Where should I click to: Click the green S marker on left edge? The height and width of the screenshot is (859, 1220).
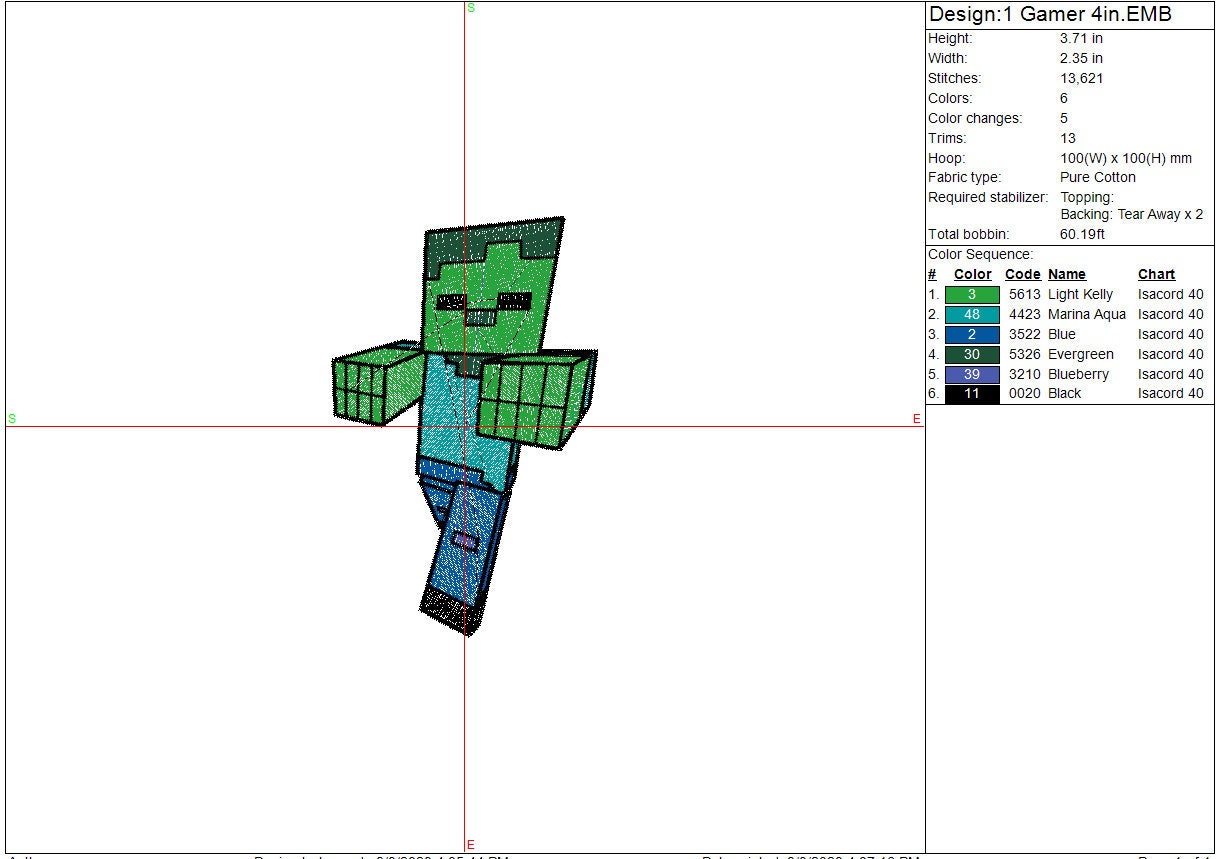click(x=12, y=419)
